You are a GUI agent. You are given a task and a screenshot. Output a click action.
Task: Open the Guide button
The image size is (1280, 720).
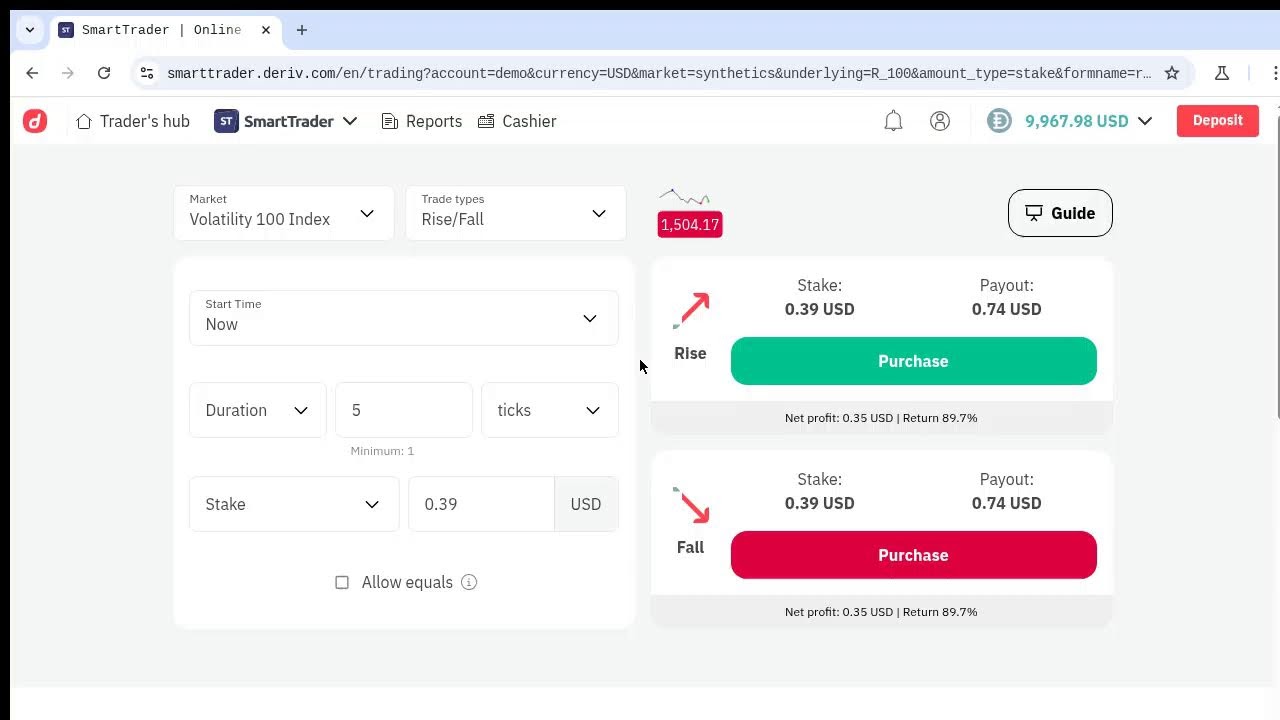click(1060, 213)
